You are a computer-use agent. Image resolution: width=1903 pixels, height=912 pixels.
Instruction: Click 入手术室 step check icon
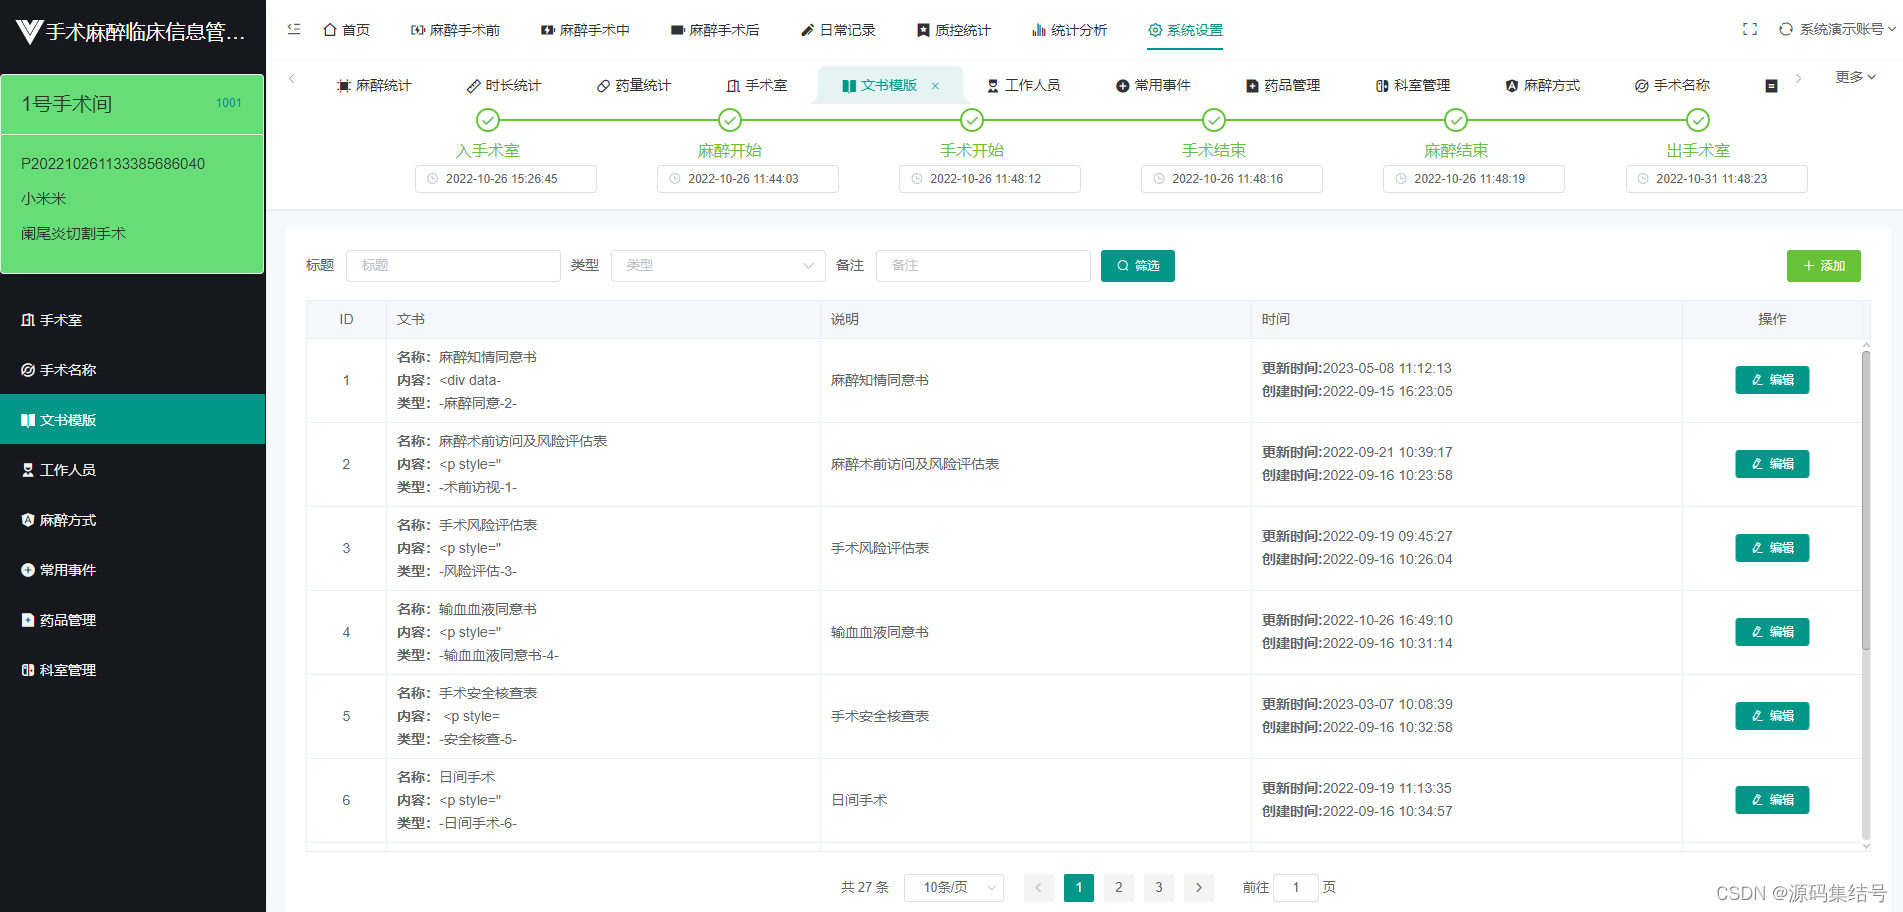pyautogui.click(x=488, y=120)
